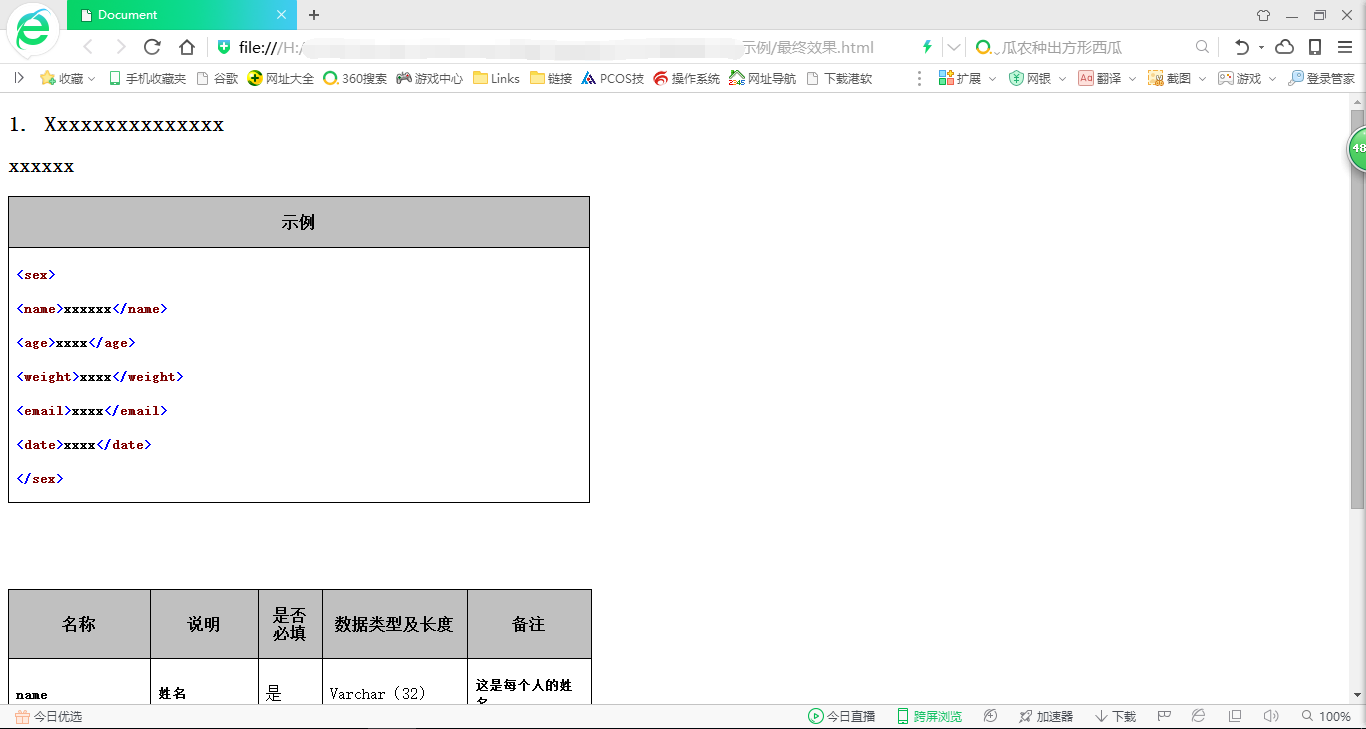1366x729 pixels.
Task: Click the window split icon in status bar
Action: click(1235, 716)
